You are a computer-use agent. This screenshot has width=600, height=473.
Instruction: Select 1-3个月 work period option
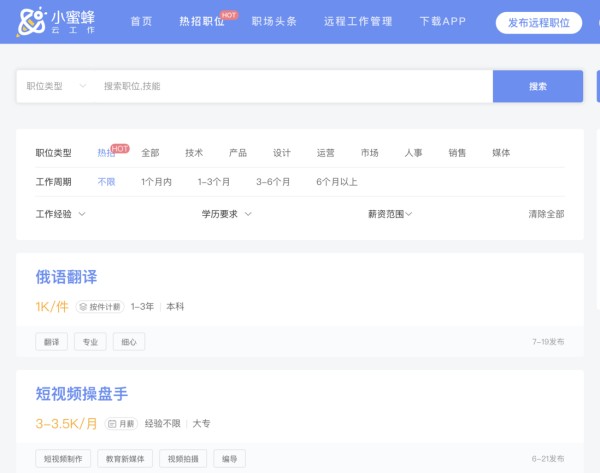coord(214,182)
